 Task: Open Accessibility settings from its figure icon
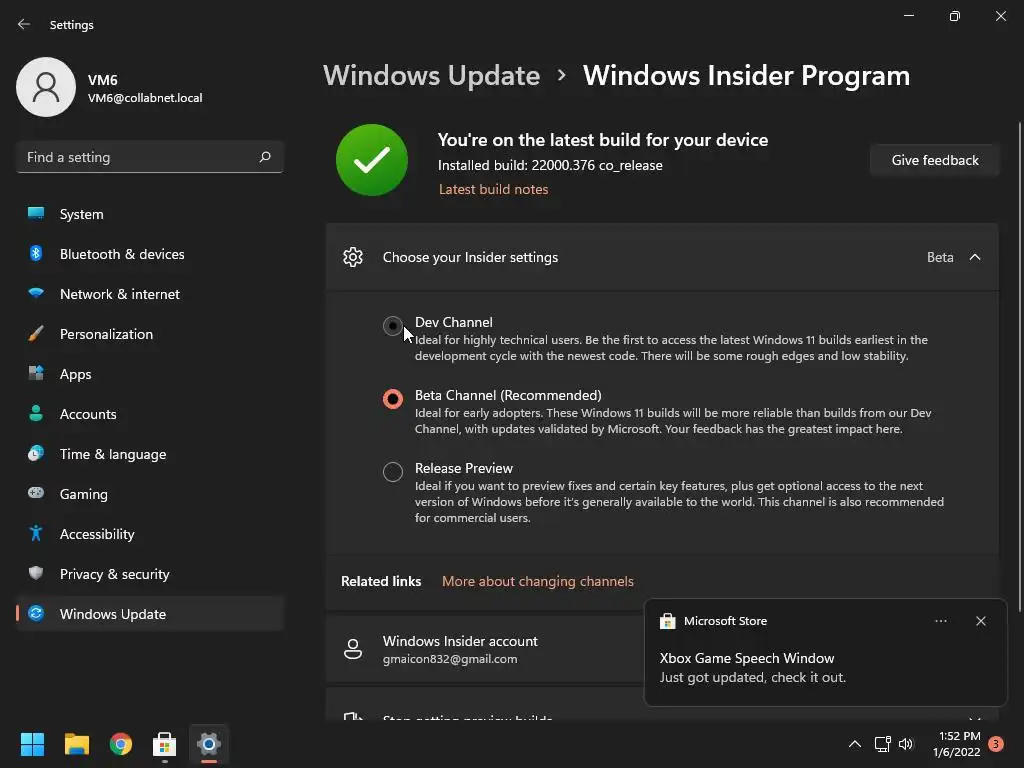pos(36,534)
